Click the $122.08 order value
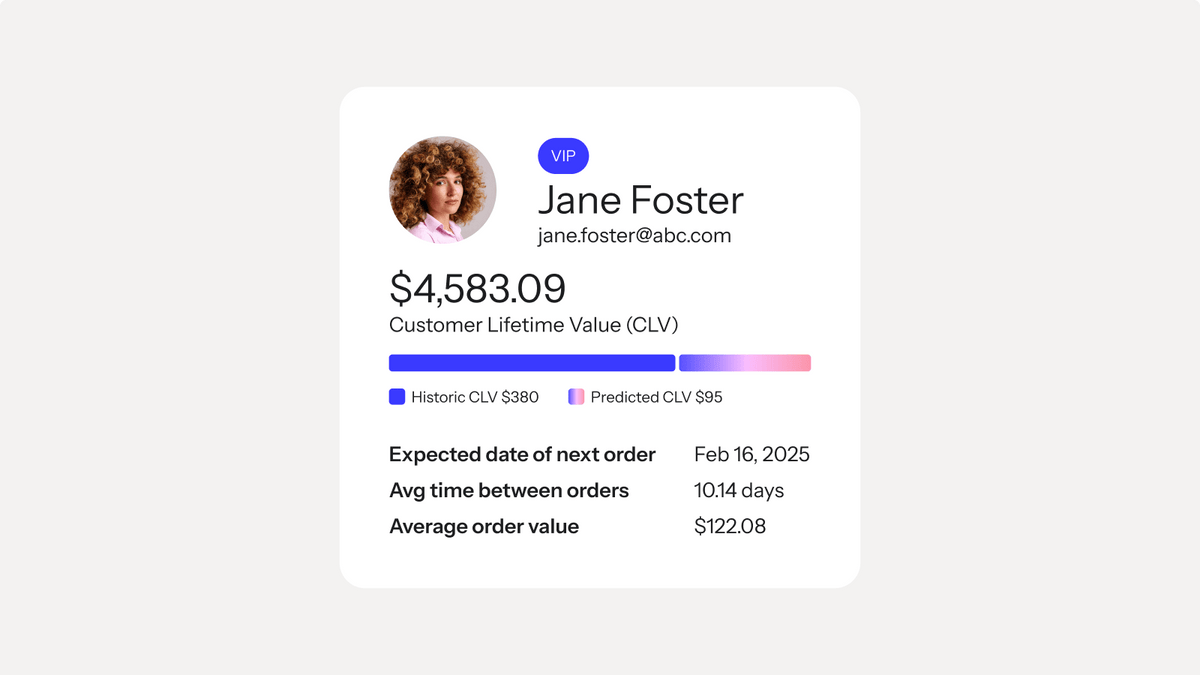The height and width of the screenshot is (675, 1200). click(730, 526)
